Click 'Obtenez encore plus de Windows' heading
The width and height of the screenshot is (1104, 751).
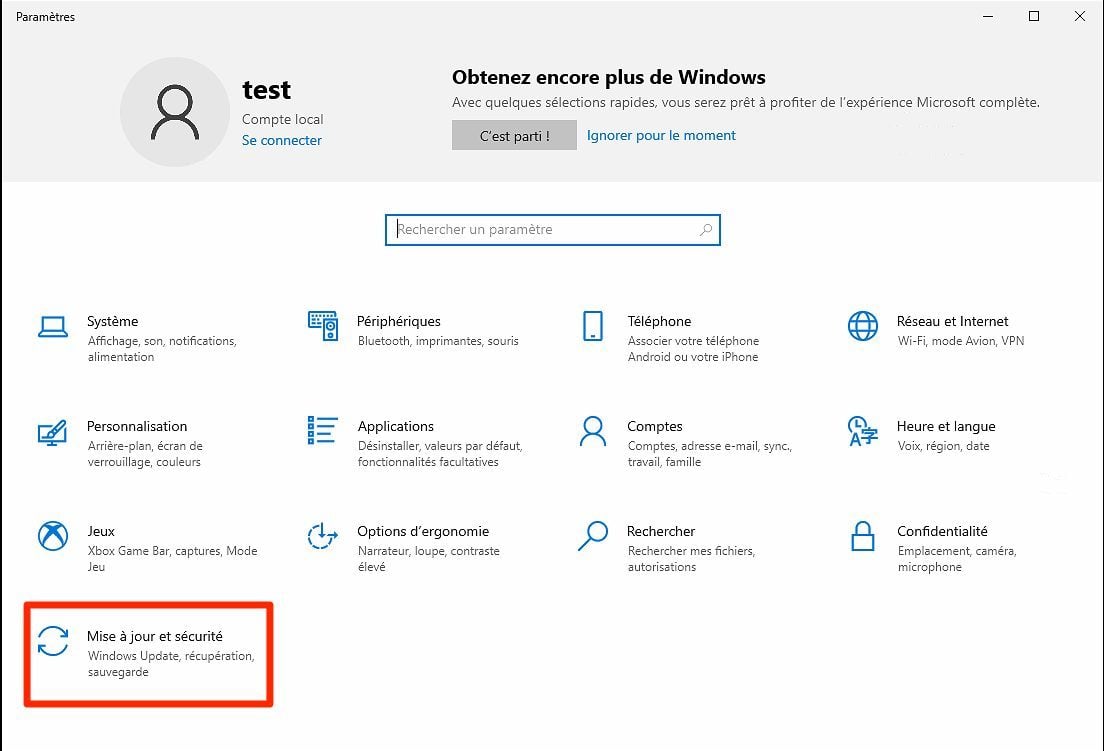click(x=609, y=77)
